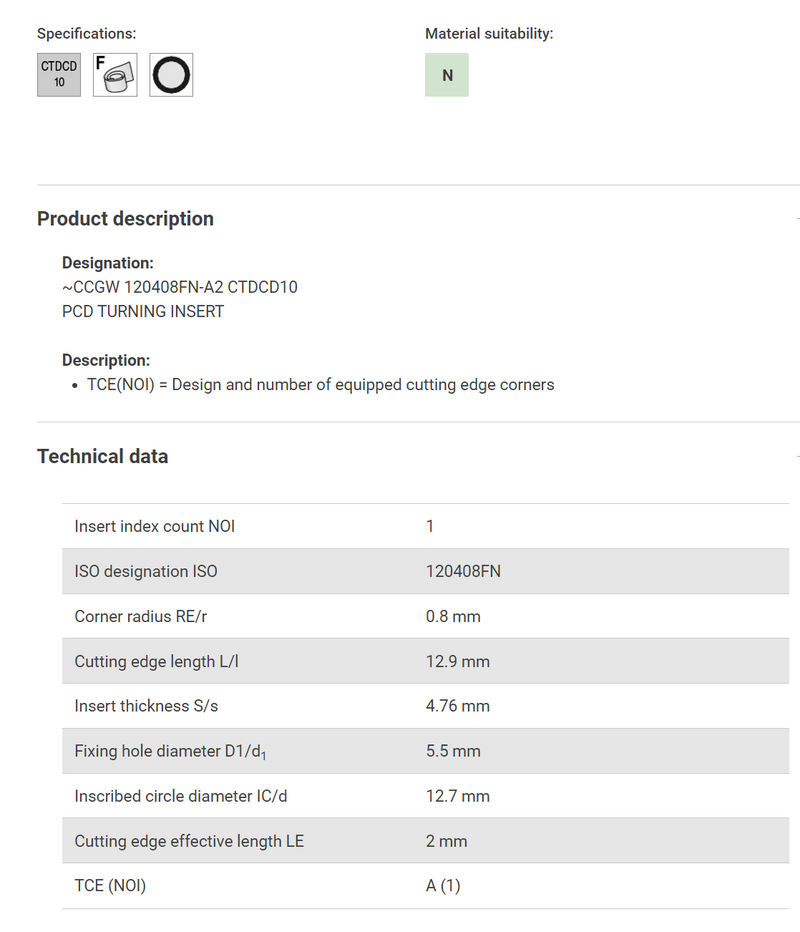The width and height of the screenshot is (800, 932).
Task: Click the CTDCD 10 grade icon
Action: [59, 75]
